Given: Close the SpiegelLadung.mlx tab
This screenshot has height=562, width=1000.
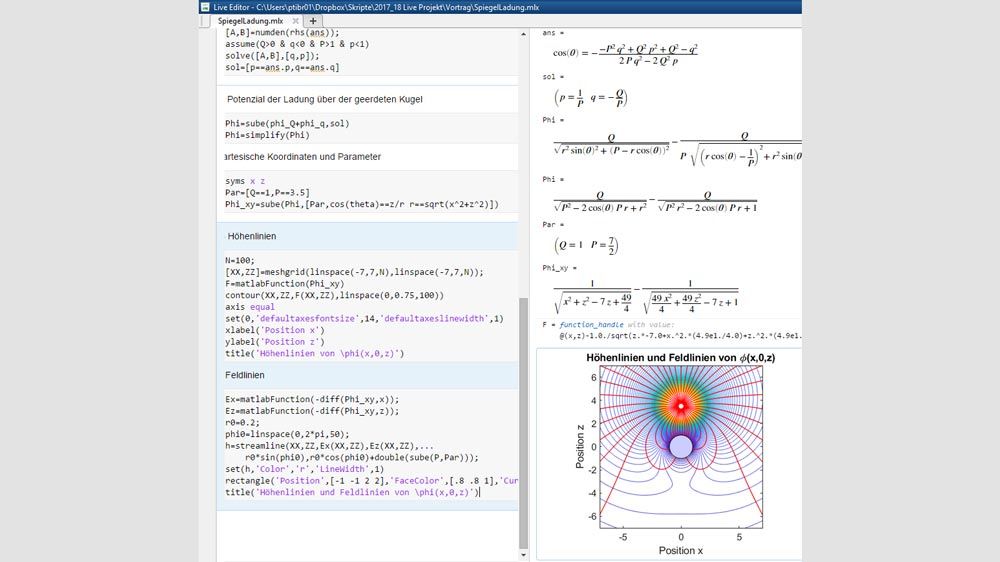Looking at the screenshot, I should tap(296, 21).
